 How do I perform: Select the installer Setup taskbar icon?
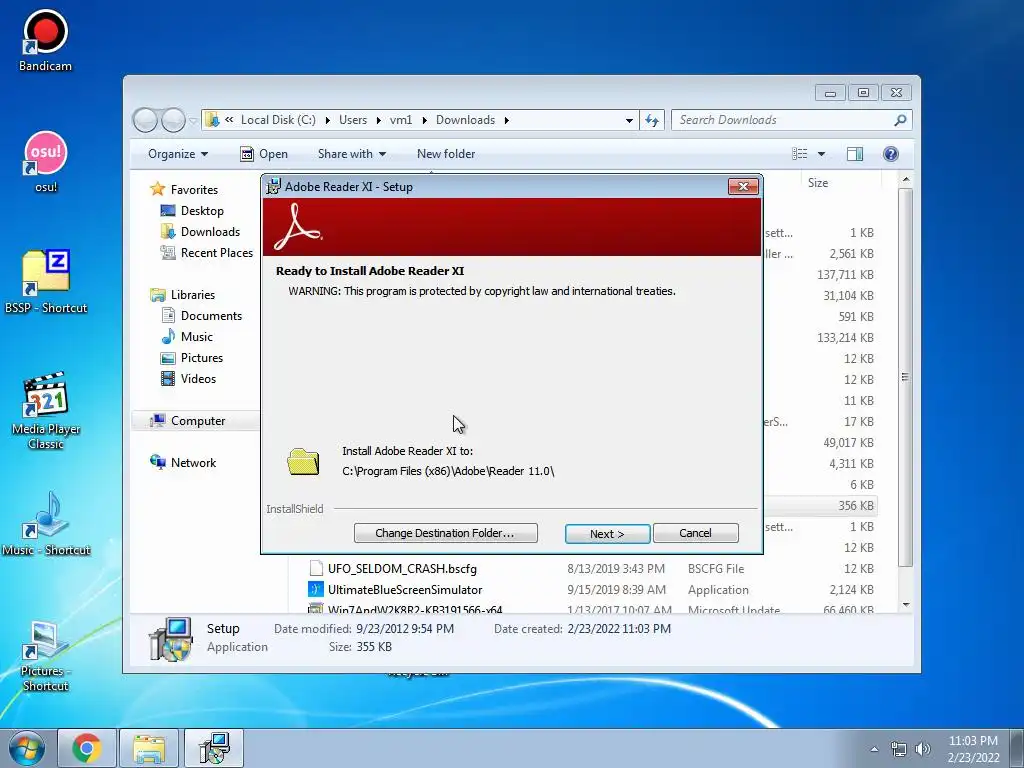click(x=214, y=748)
